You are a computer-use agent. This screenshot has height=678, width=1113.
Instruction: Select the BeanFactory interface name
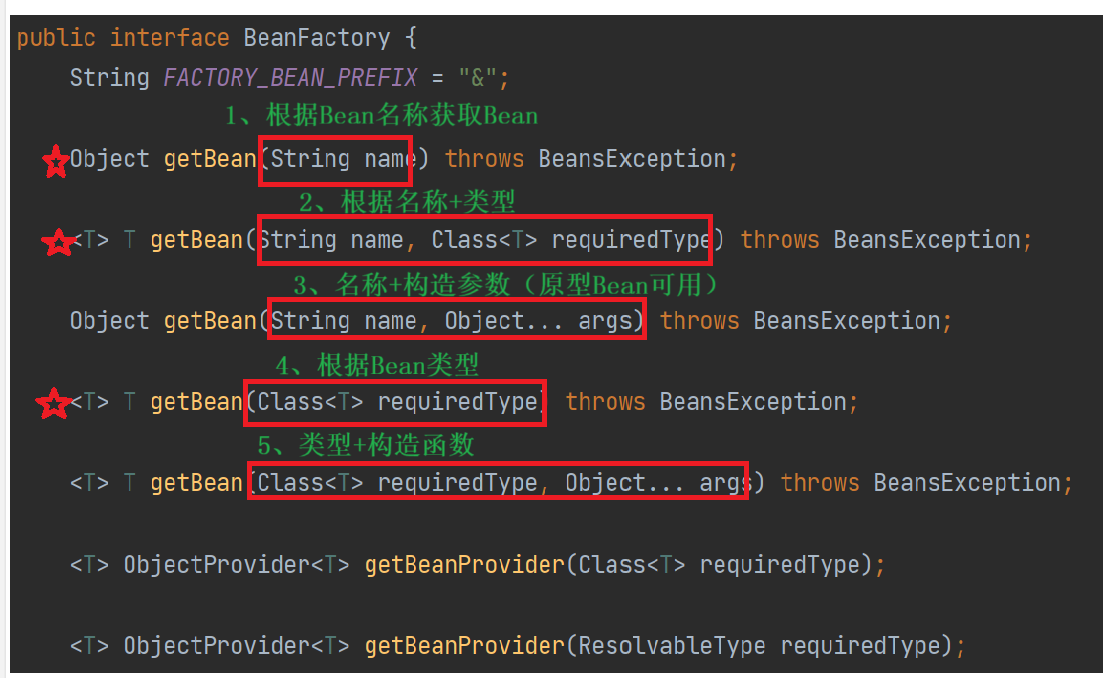point(317,38)
